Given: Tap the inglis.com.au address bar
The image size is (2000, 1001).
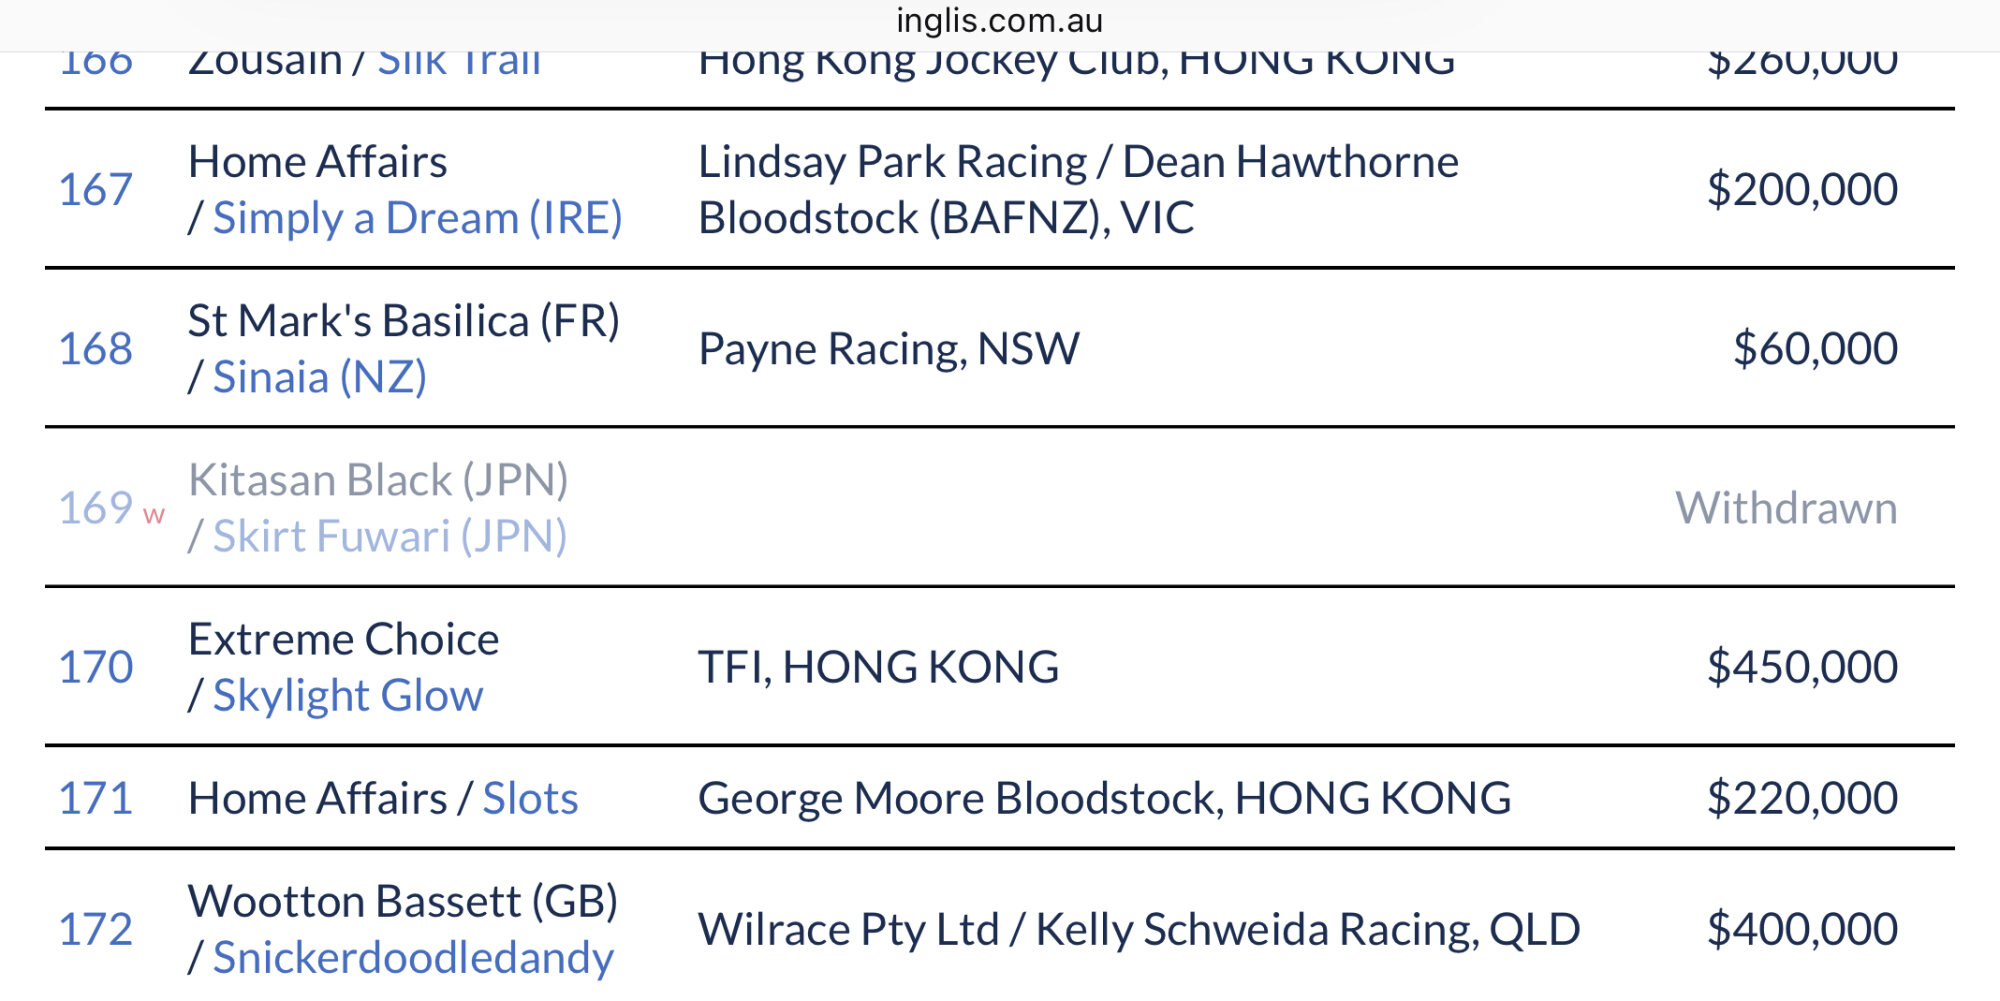Looking at the screenshot, I should coord(1000,20).
